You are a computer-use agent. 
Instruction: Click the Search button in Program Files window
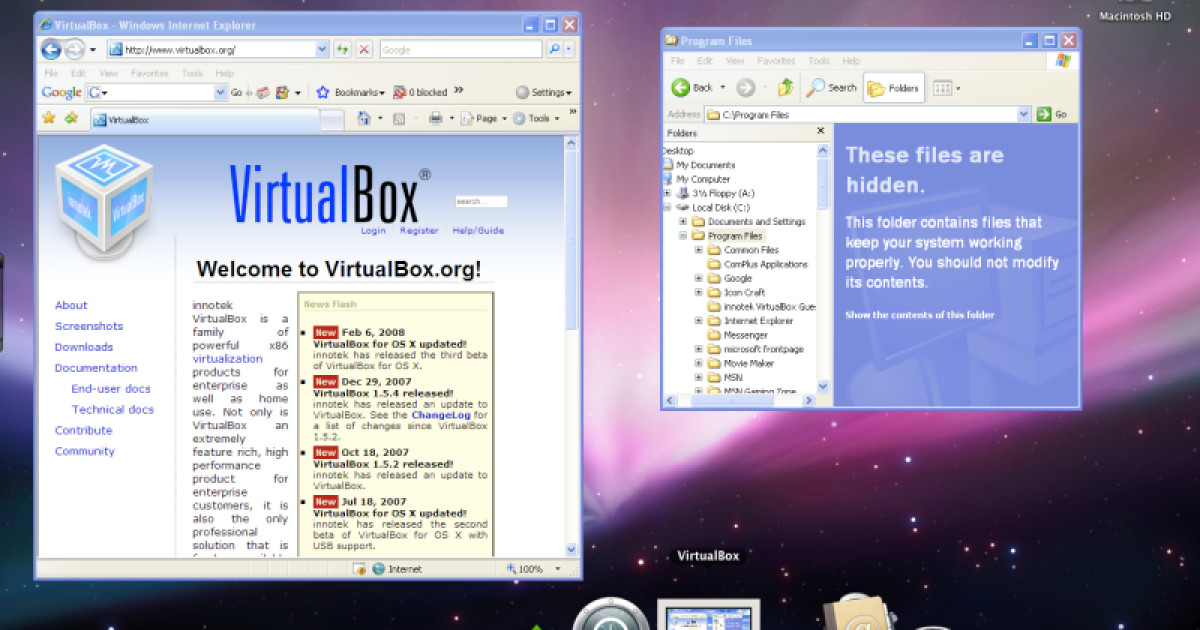tap(832, 87)
